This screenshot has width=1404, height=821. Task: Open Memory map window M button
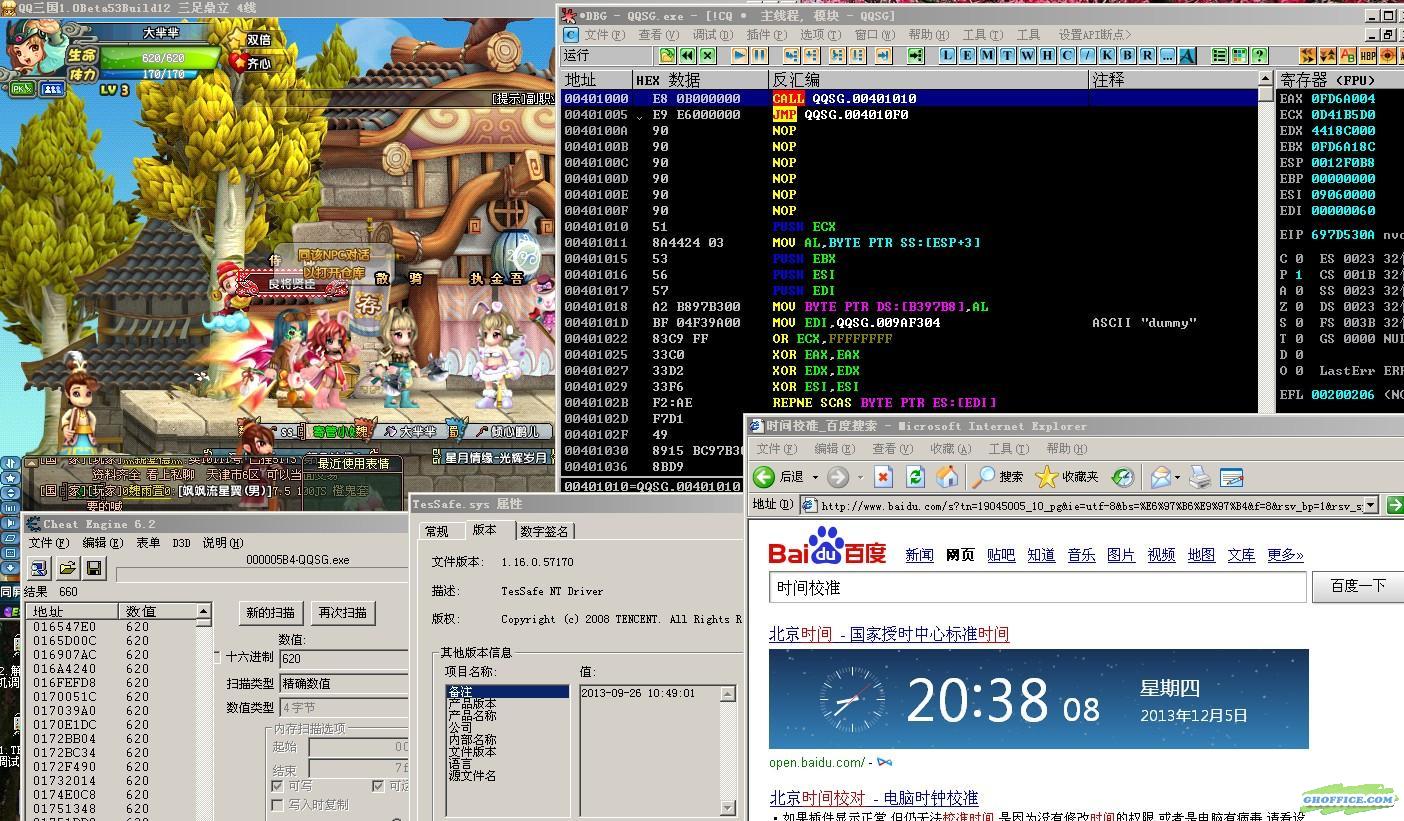987,55
